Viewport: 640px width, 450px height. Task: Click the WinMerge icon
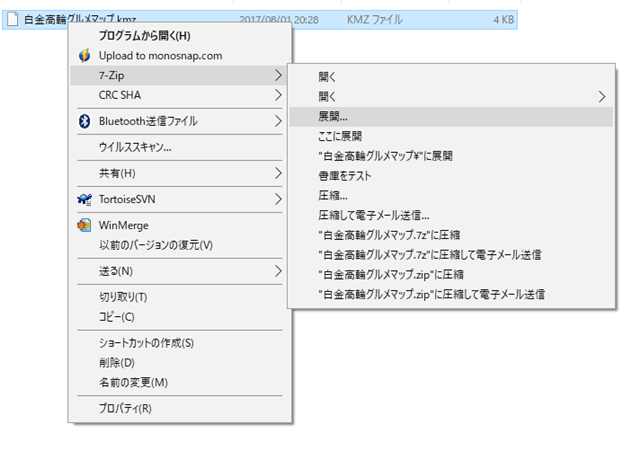pos(84,225)
